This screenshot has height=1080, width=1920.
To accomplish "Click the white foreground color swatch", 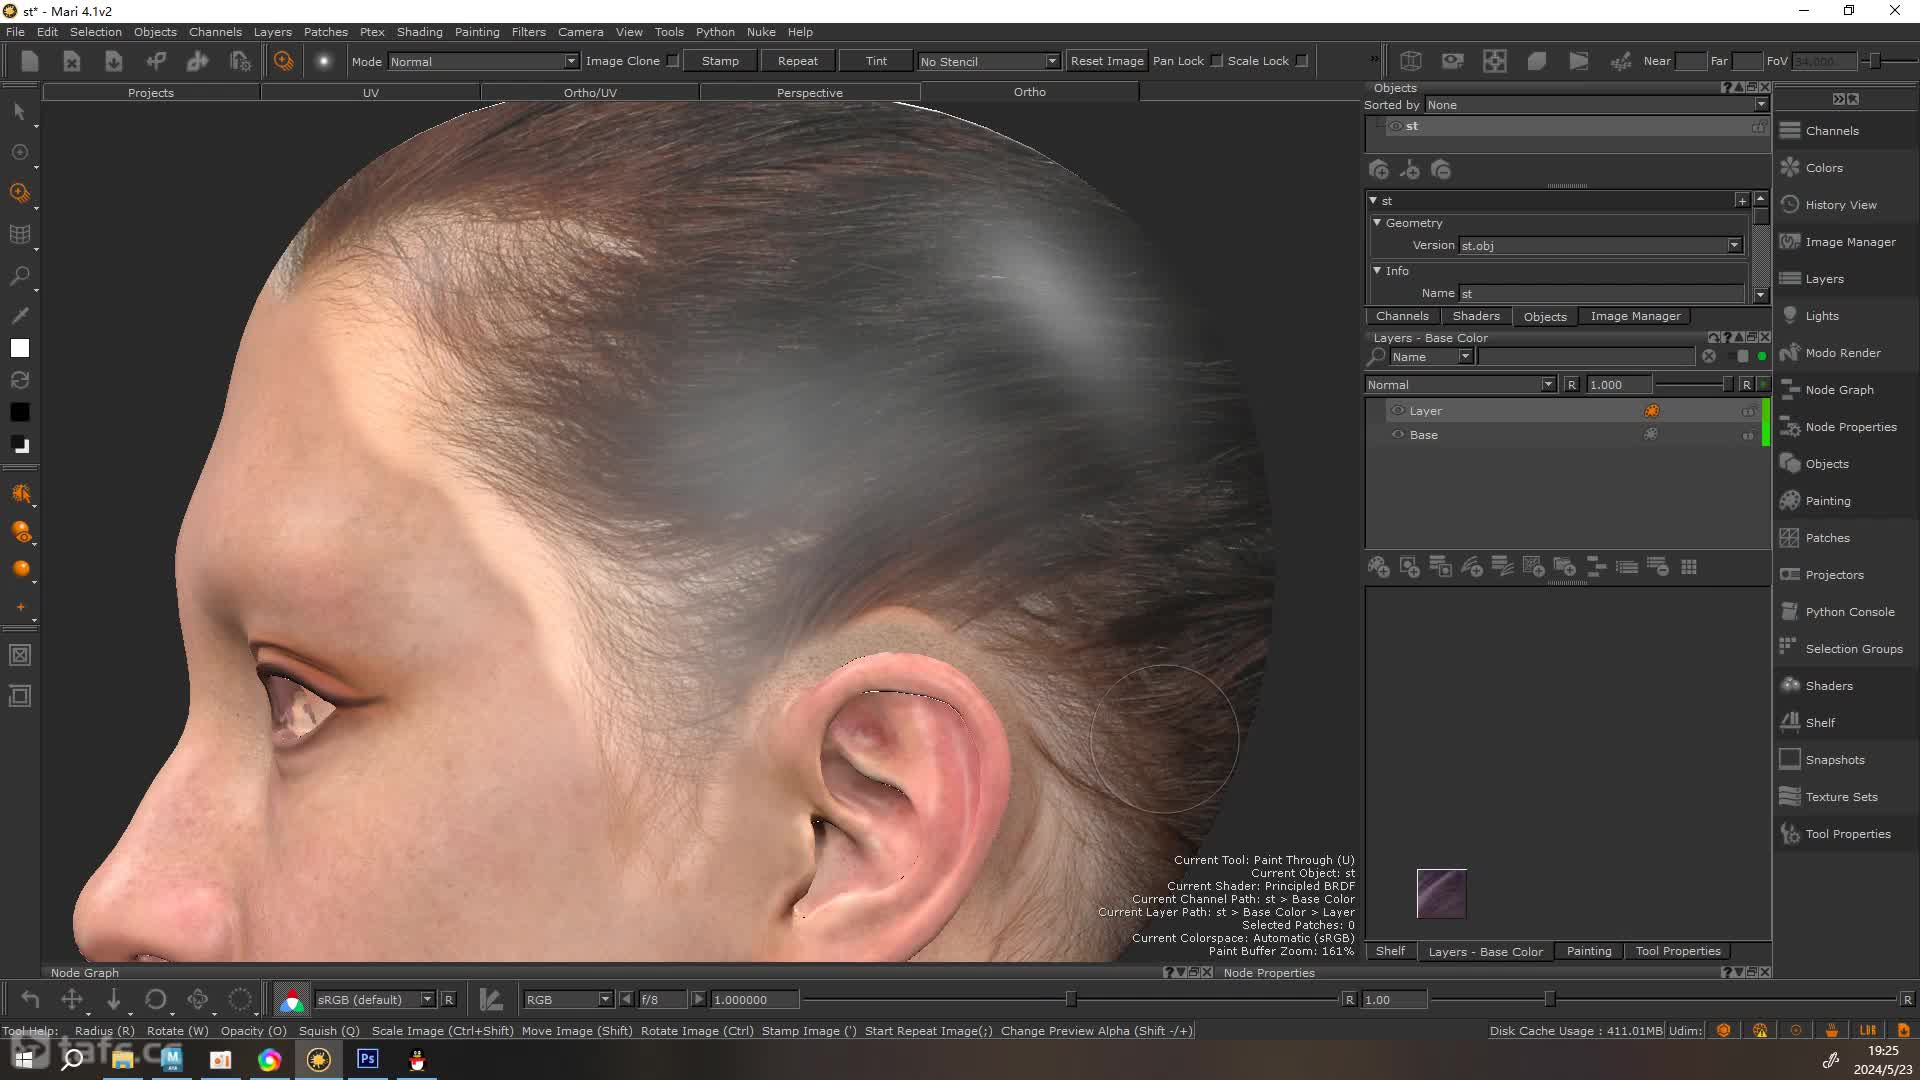I will tap(20, 348).
